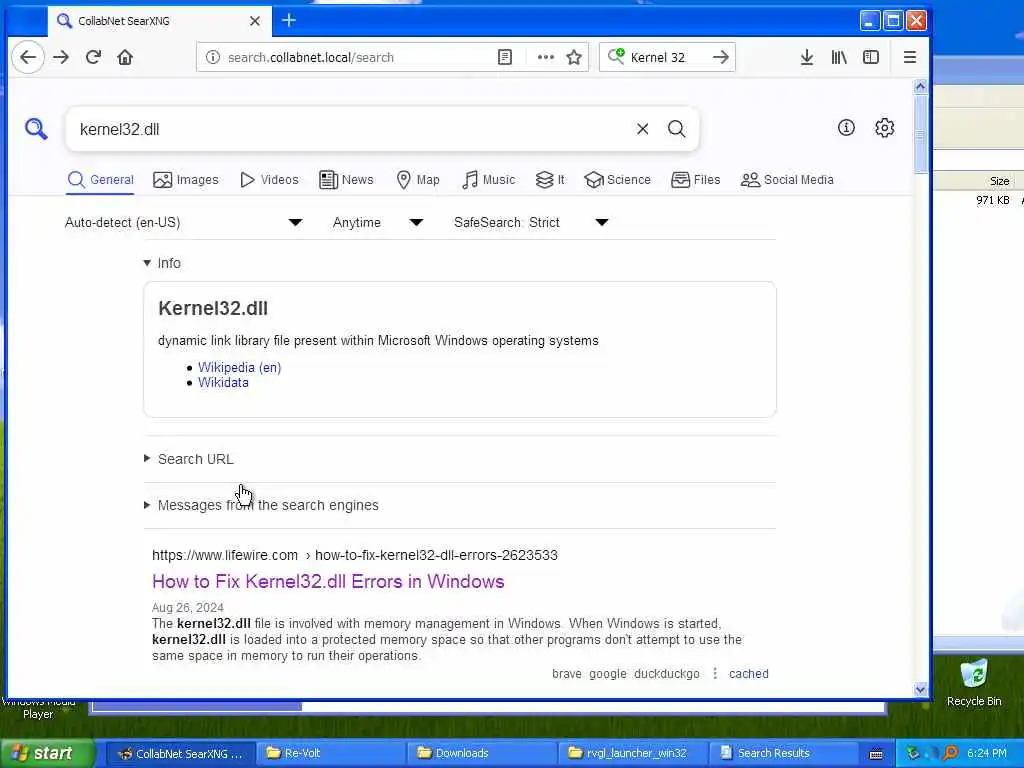Open How to Fix Kernel32.dll Errors result
This screenshot has height=768, width=1024.
[x=328, y=581]
